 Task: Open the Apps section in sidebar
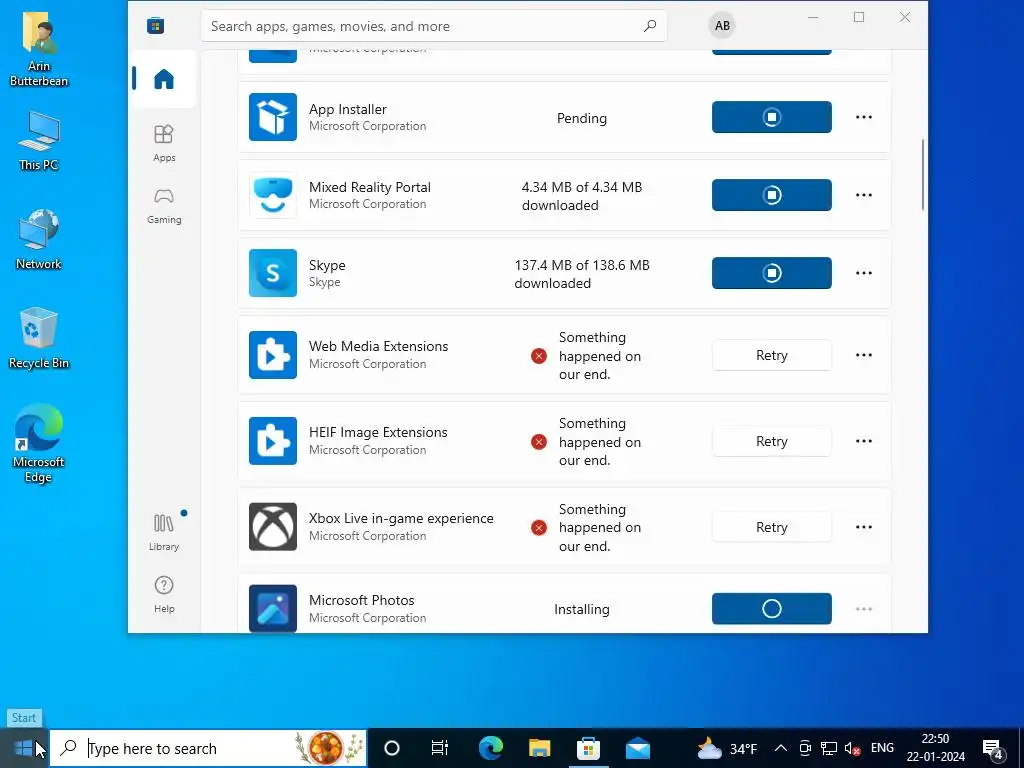163,143
